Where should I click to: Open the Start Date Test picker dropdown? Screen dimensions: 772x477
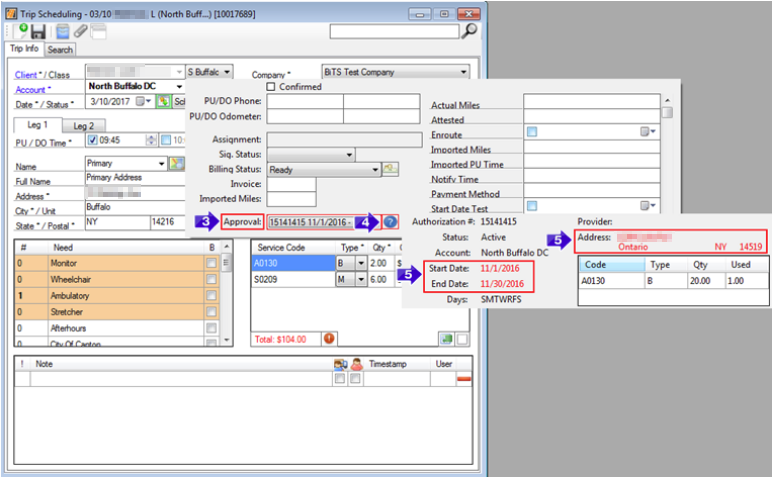(648, 206)
